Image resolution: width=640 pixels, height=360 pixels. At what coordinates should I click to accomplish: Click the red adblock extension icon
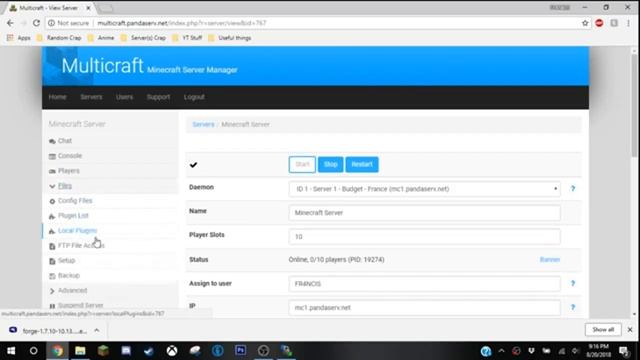599,23
